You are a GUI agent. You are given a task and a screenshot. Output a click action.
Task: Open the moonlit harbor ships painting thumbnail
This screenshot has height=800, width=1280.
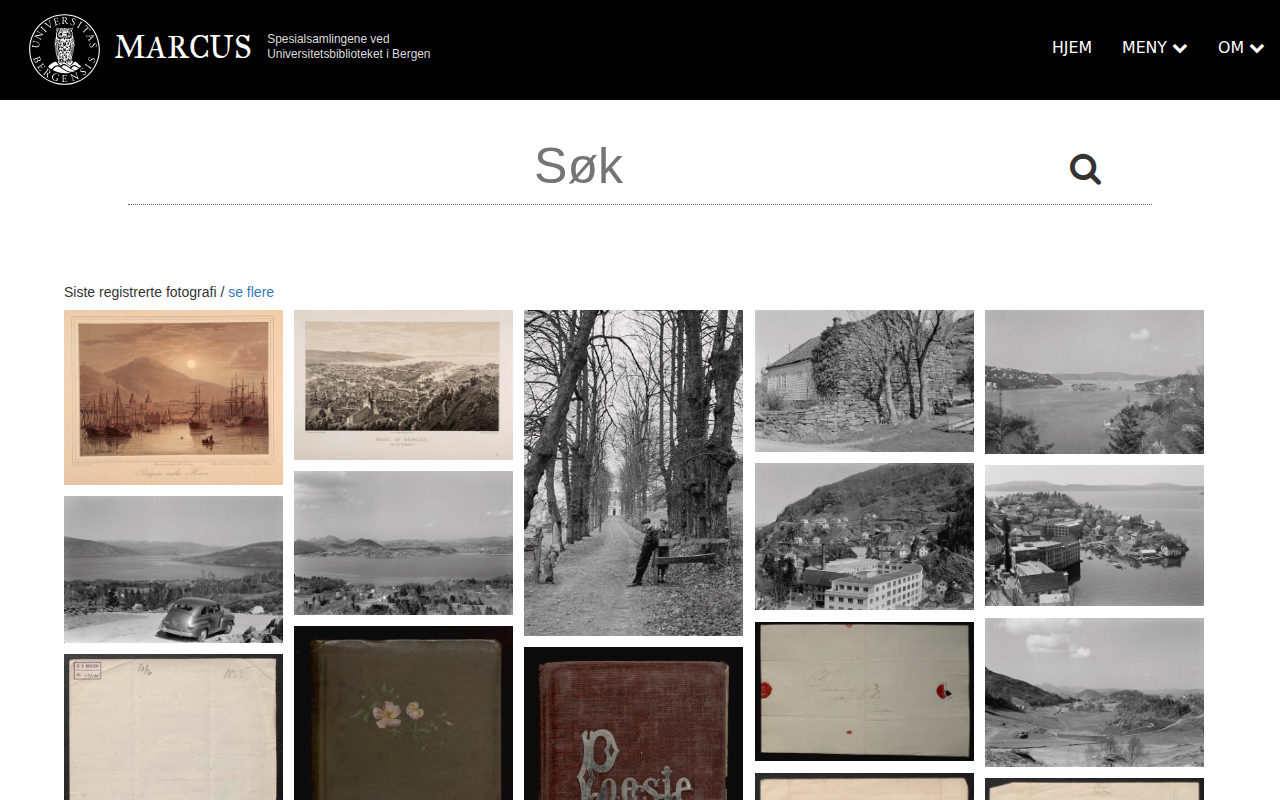[173, 397]
